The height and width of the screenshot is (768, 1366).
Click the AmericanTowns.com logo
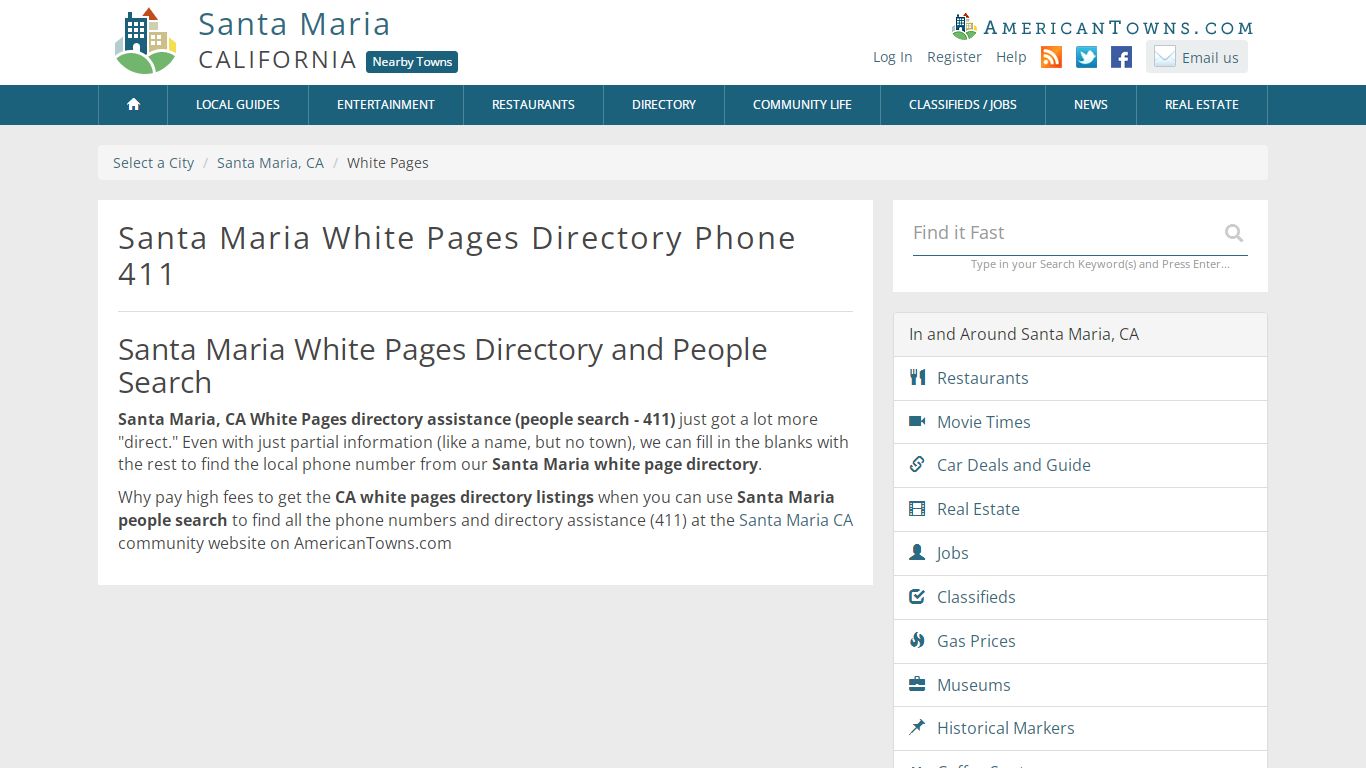(x=1103, y=27)
